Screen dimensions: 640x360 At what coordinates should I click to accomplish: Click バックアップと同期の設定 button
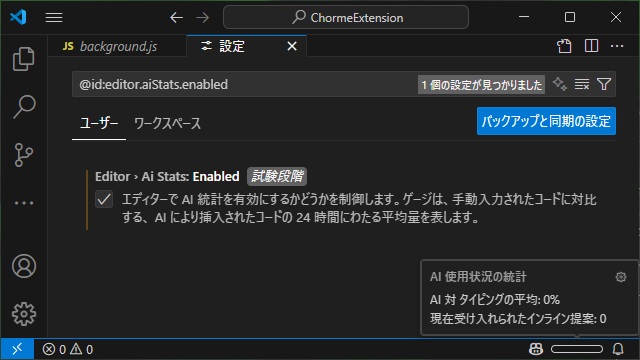pyautogui.click(x=546, y=121)
